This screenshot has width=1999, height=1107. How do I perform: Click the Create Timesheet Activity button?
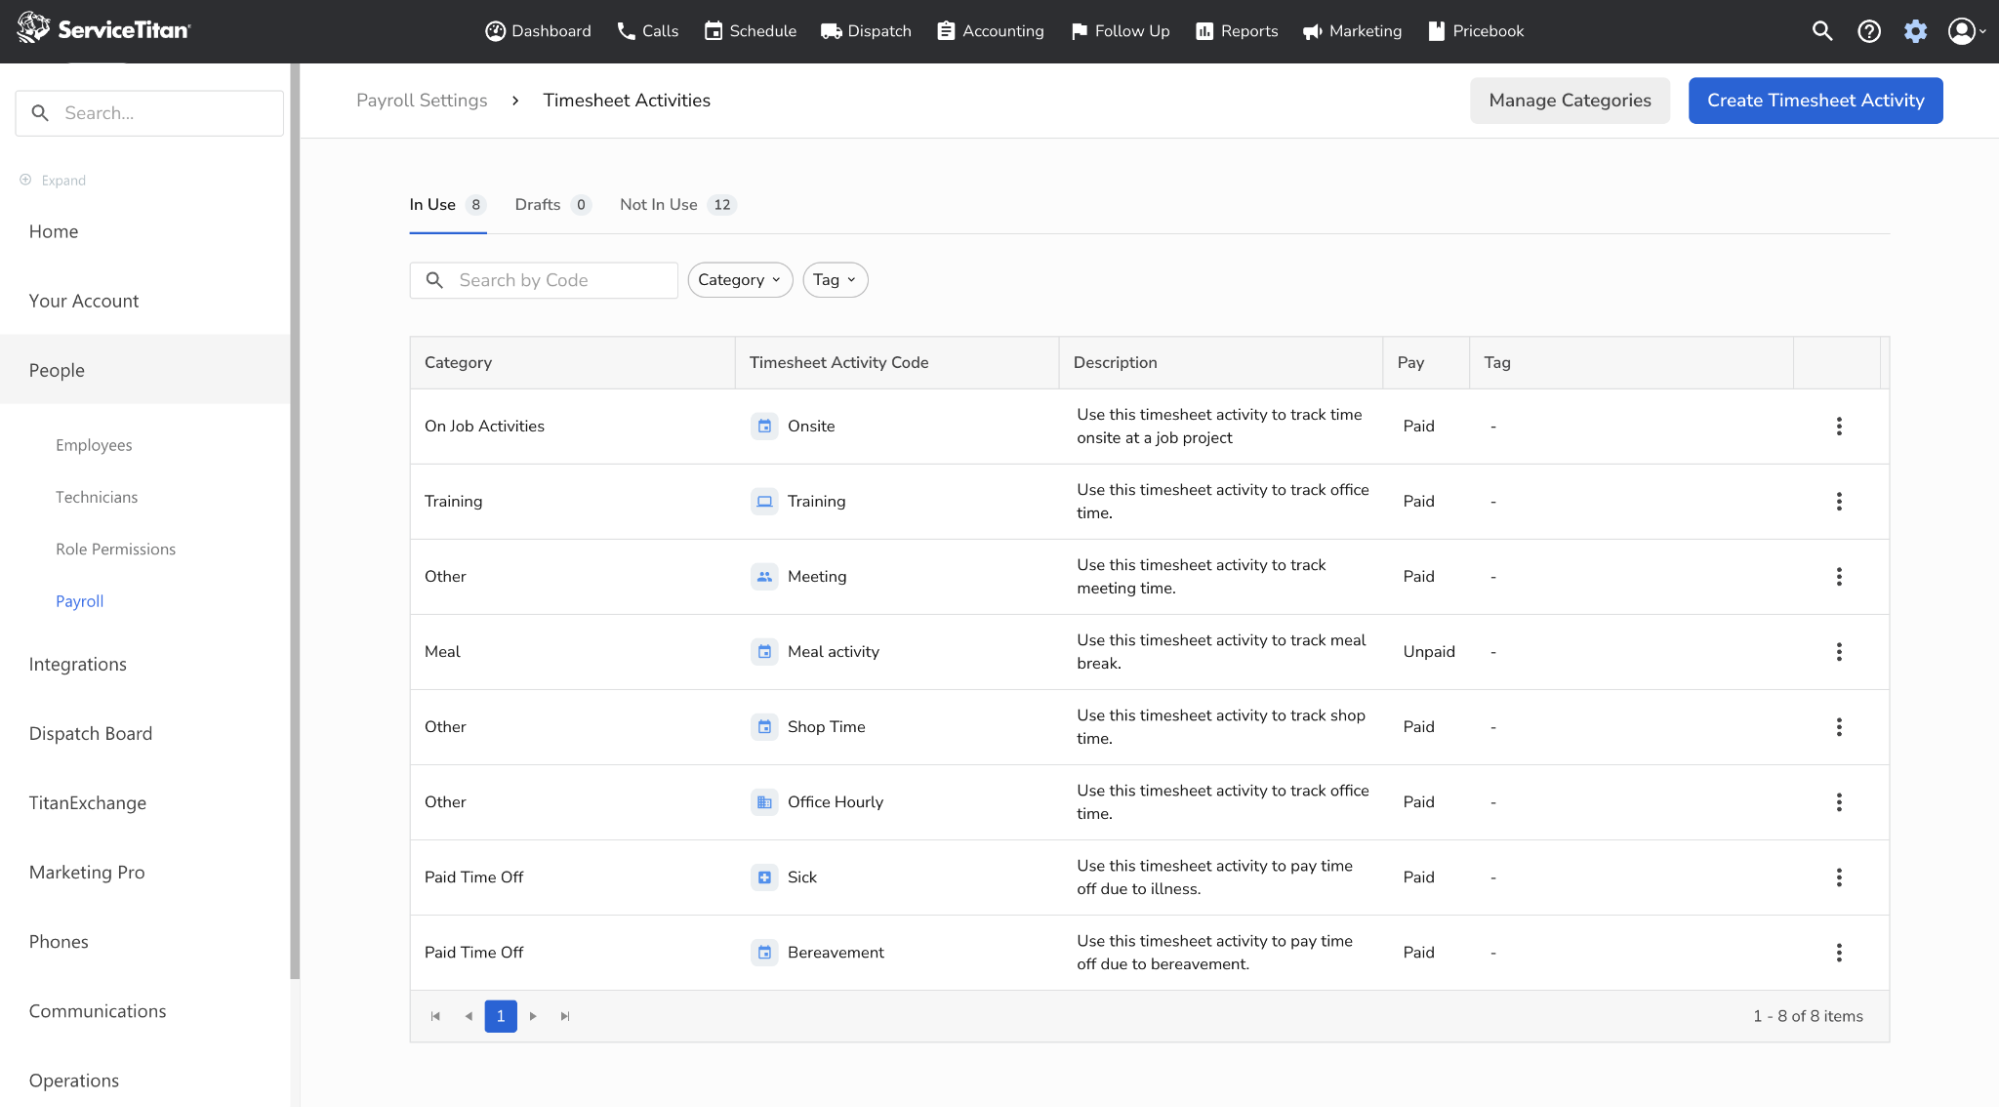(x=1814, y=101)
